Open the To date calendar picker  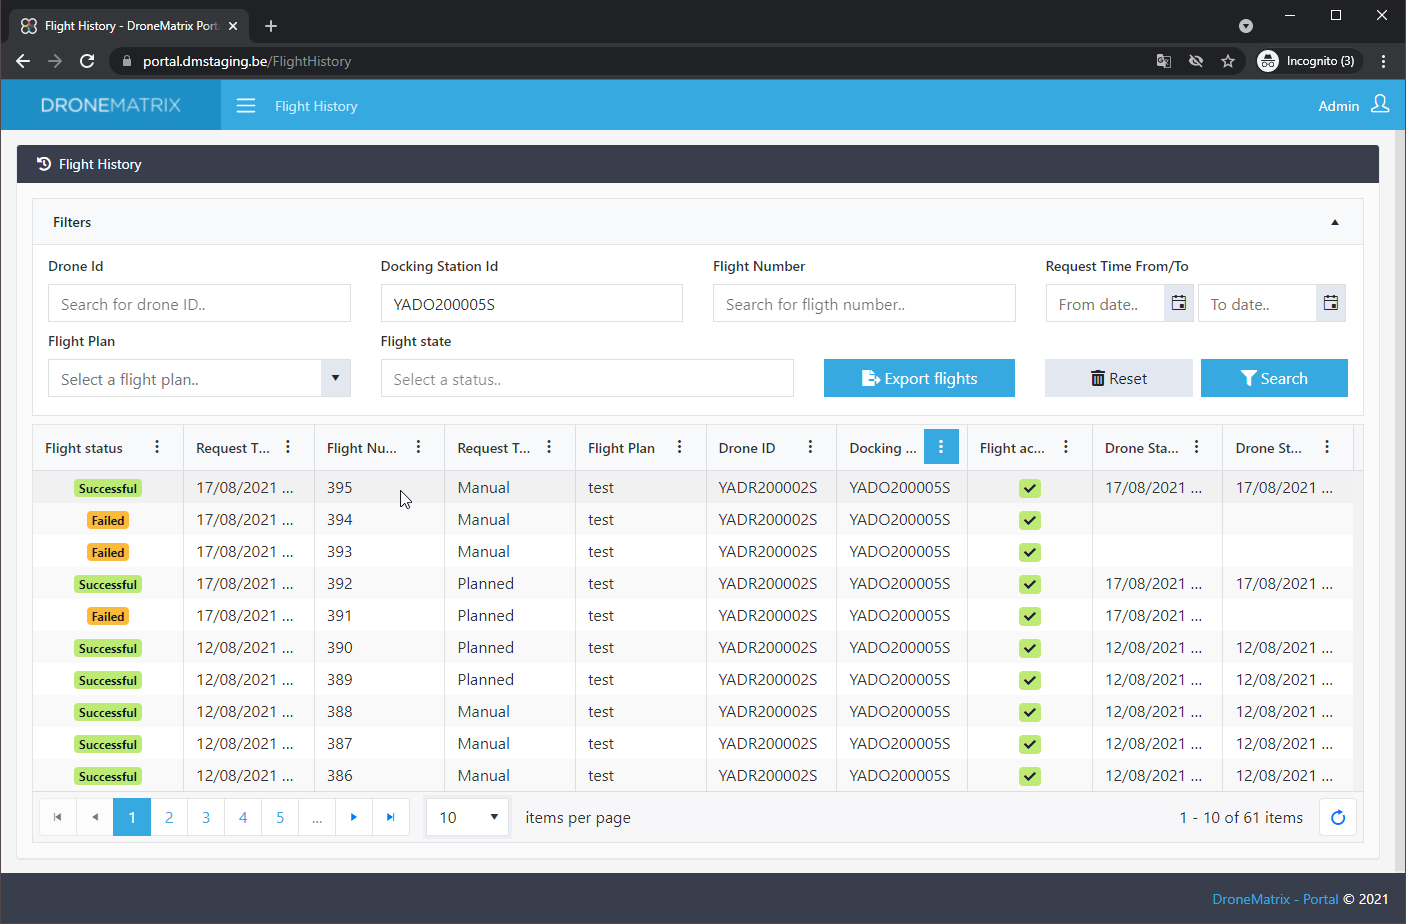tap(1330, 303)
